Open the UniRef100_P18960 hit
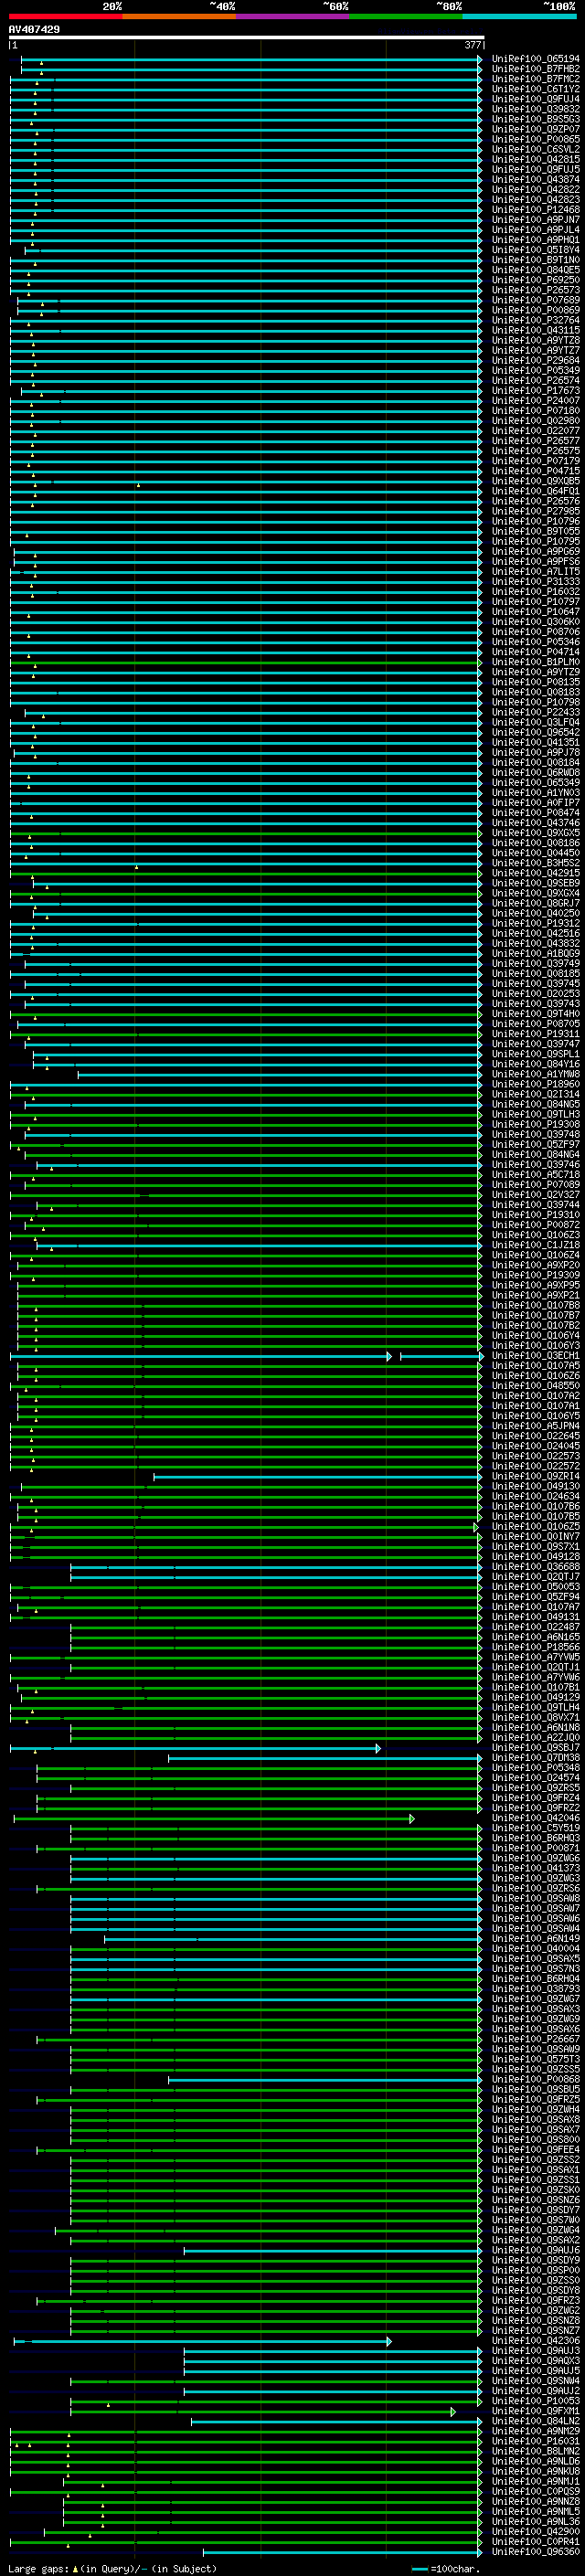This screenshot has width=585, height=2576. (x=535, y=1084)
